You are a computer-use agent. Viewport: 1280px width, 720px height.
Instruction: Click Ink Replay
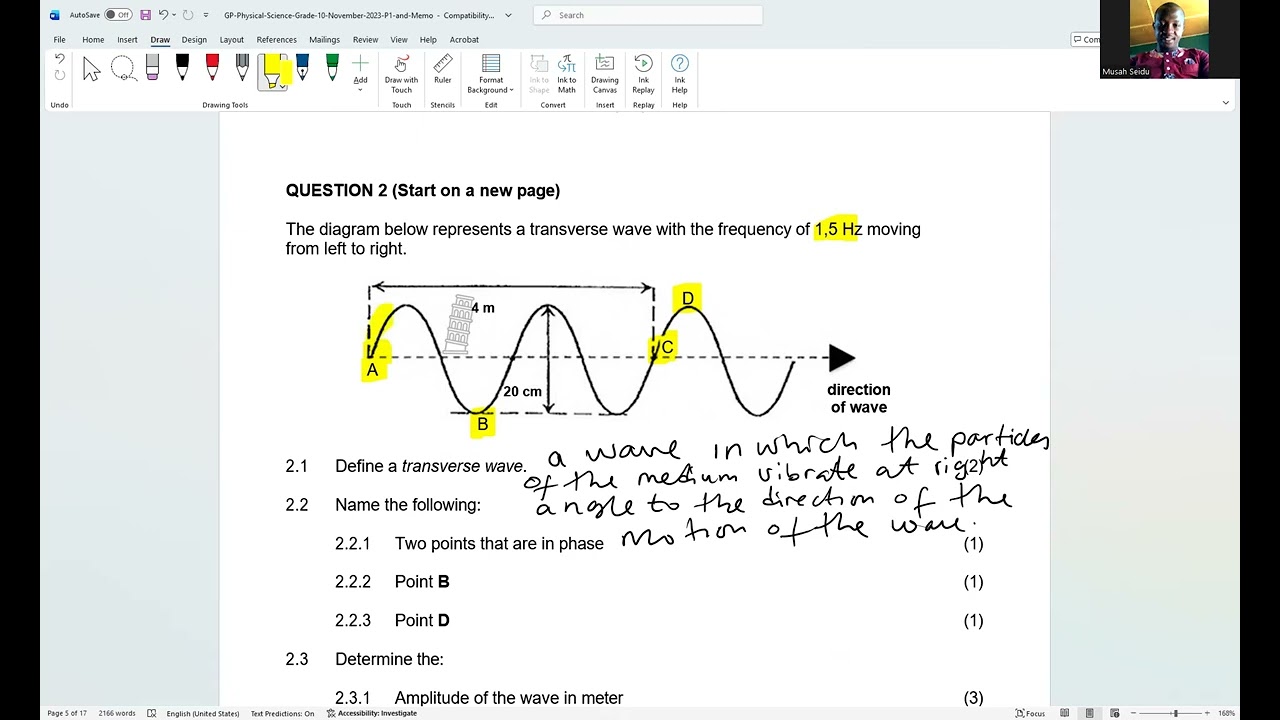coord(643,74)
